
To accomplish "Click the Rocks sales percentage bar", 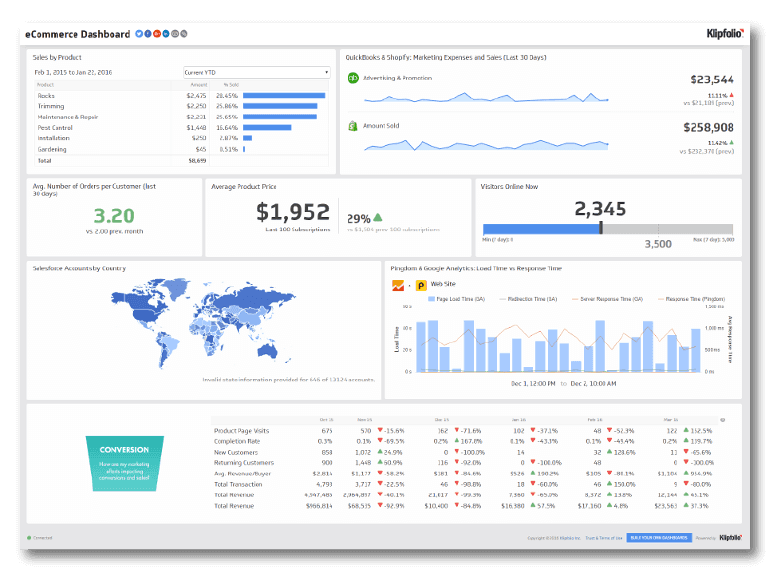I will (x=284, y=96).
